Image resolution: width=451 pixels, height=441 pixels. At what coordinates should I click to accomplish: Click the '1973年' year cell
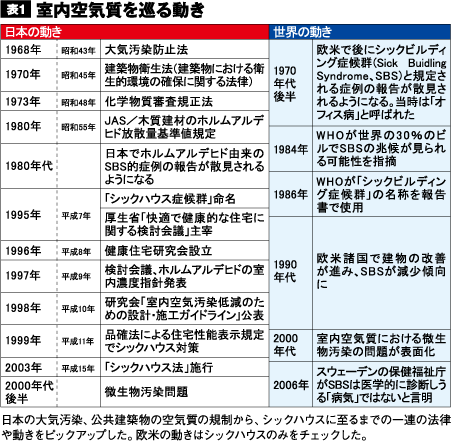coord(29,101)
